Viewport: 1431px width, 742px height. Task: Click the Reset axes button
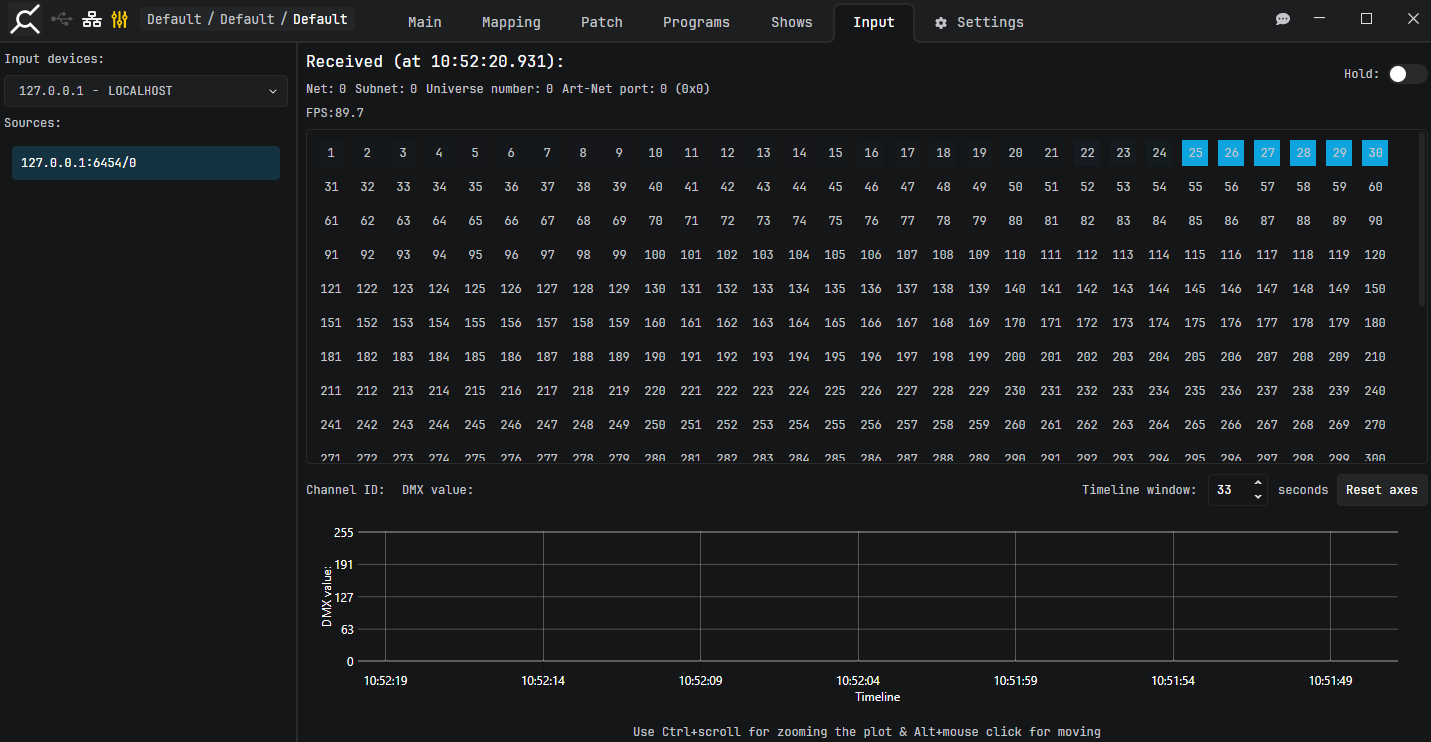(x=1382, y=490)
